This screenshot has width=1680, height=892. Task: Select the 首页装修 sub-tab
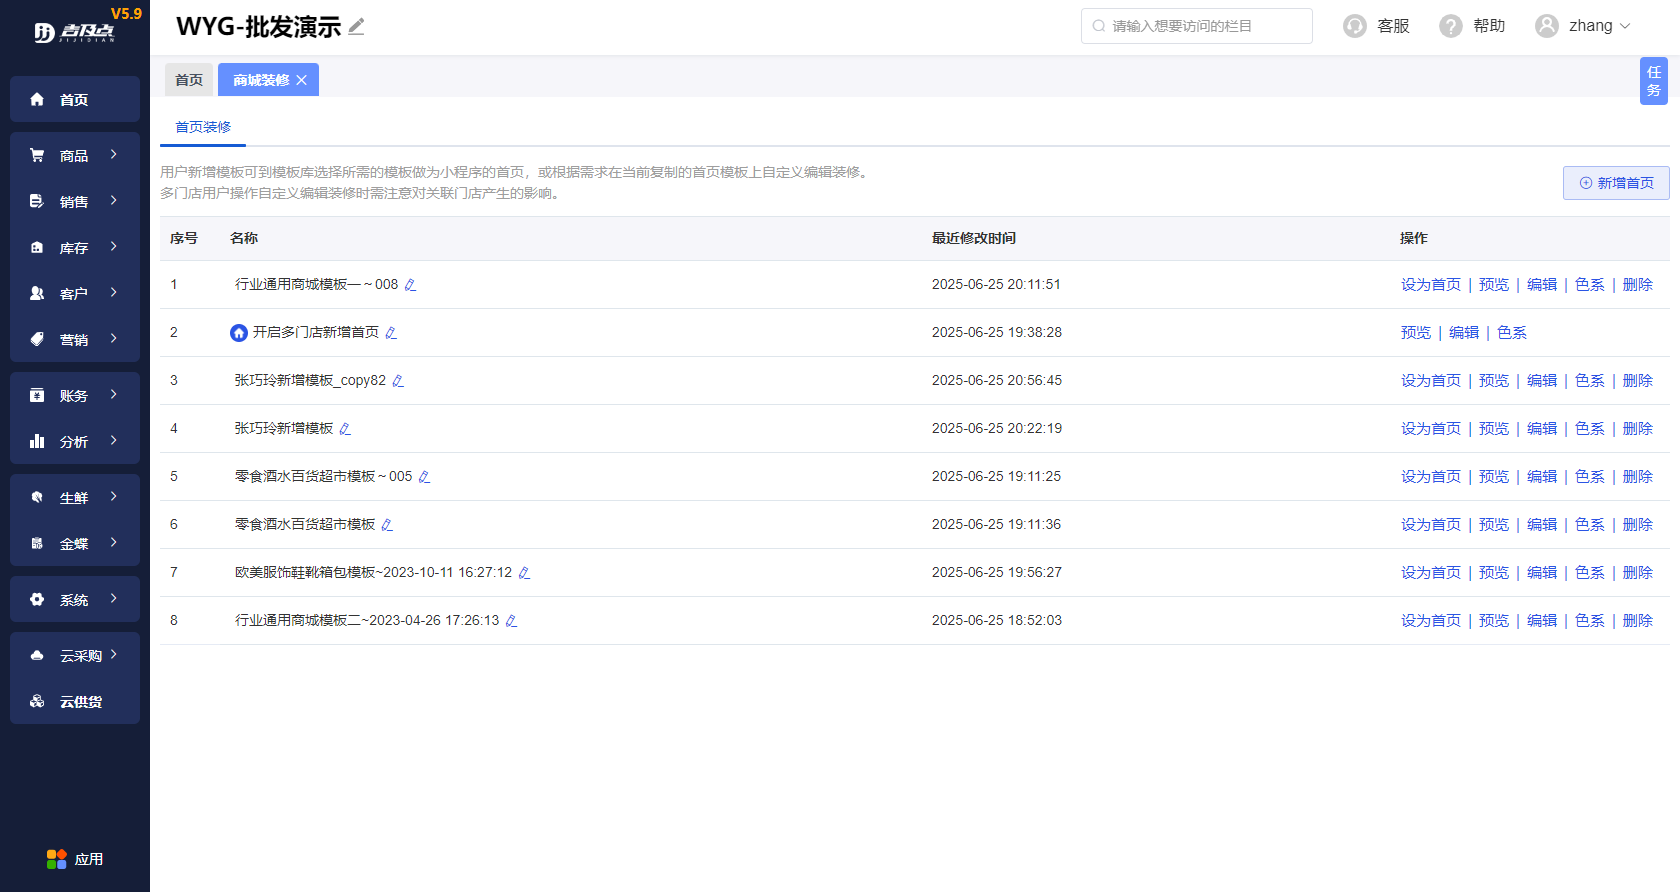click(x=203, y=127)
